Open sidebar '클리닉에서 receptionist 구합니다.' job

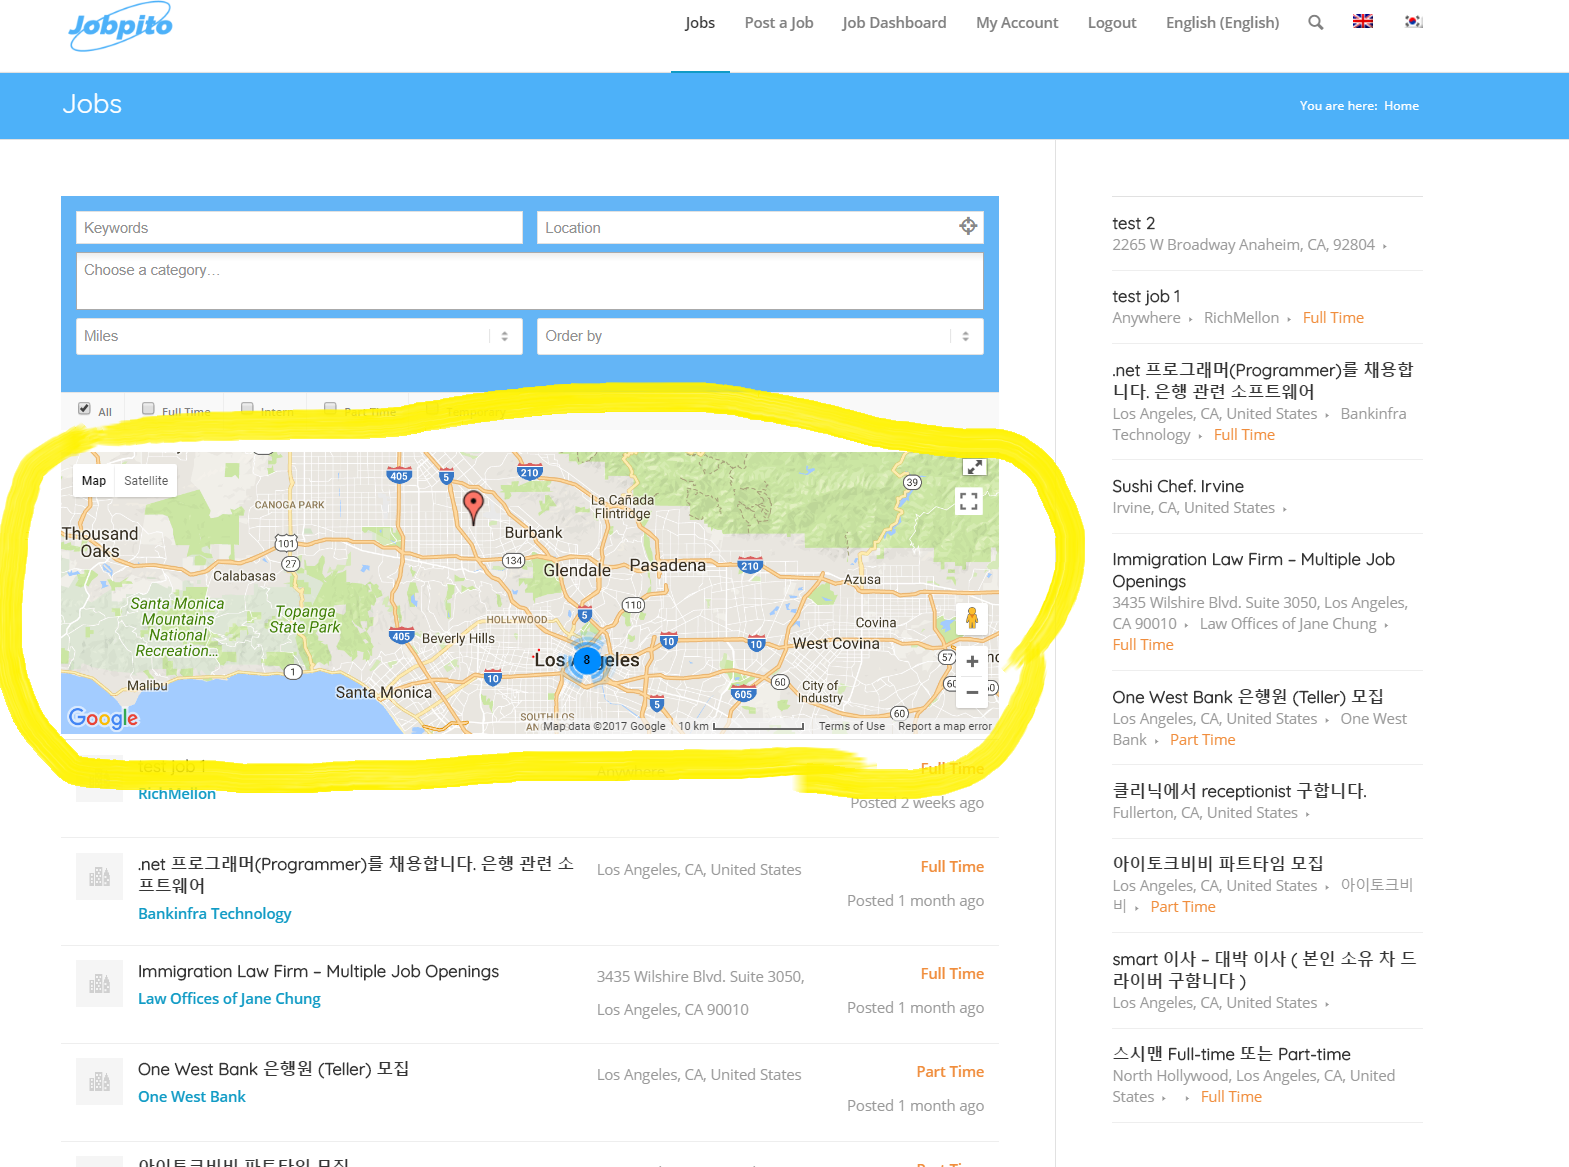[1239, 791]
